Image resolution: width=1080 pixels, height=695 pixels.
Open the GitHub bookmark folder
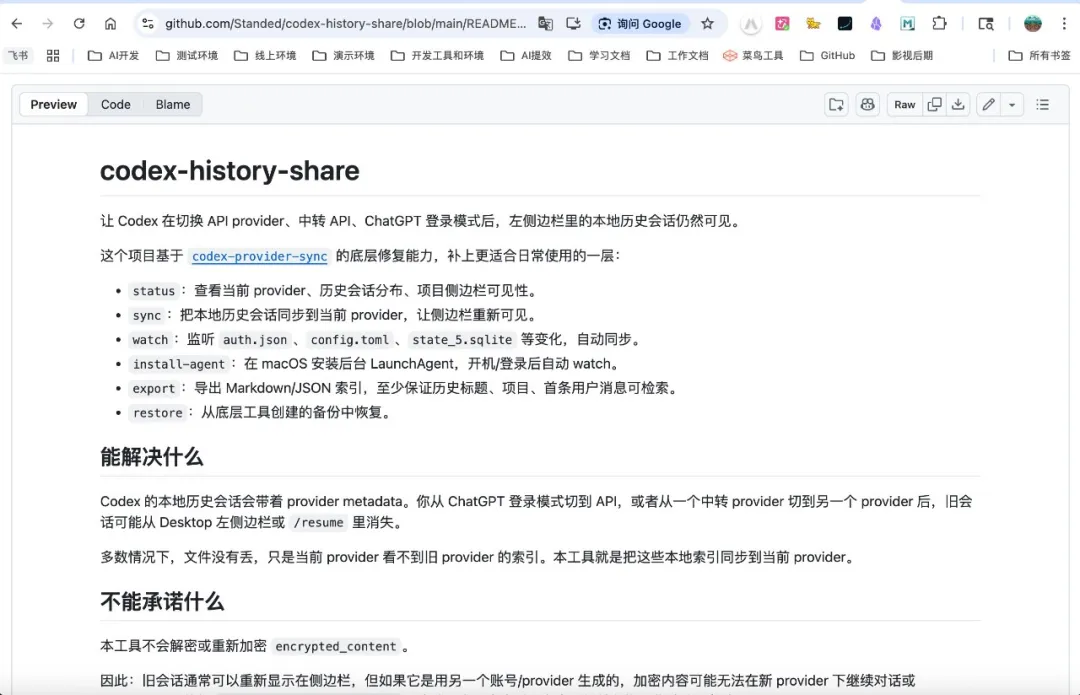(827, 55)
